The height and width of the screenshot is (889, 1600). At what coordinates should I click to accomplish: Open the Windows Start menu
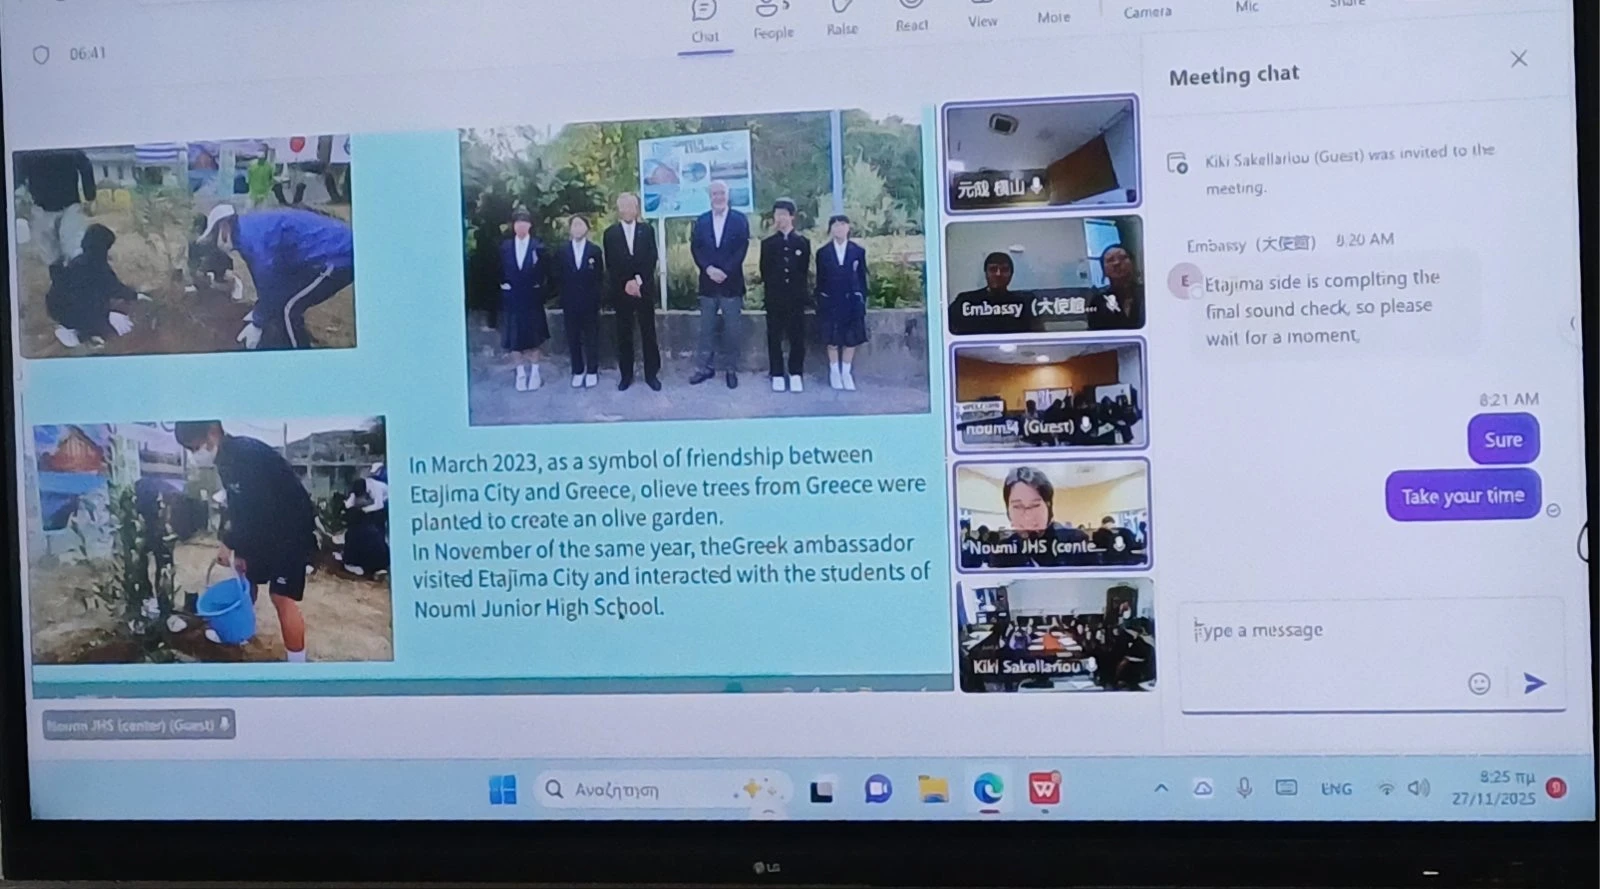[x=503, y=790]
